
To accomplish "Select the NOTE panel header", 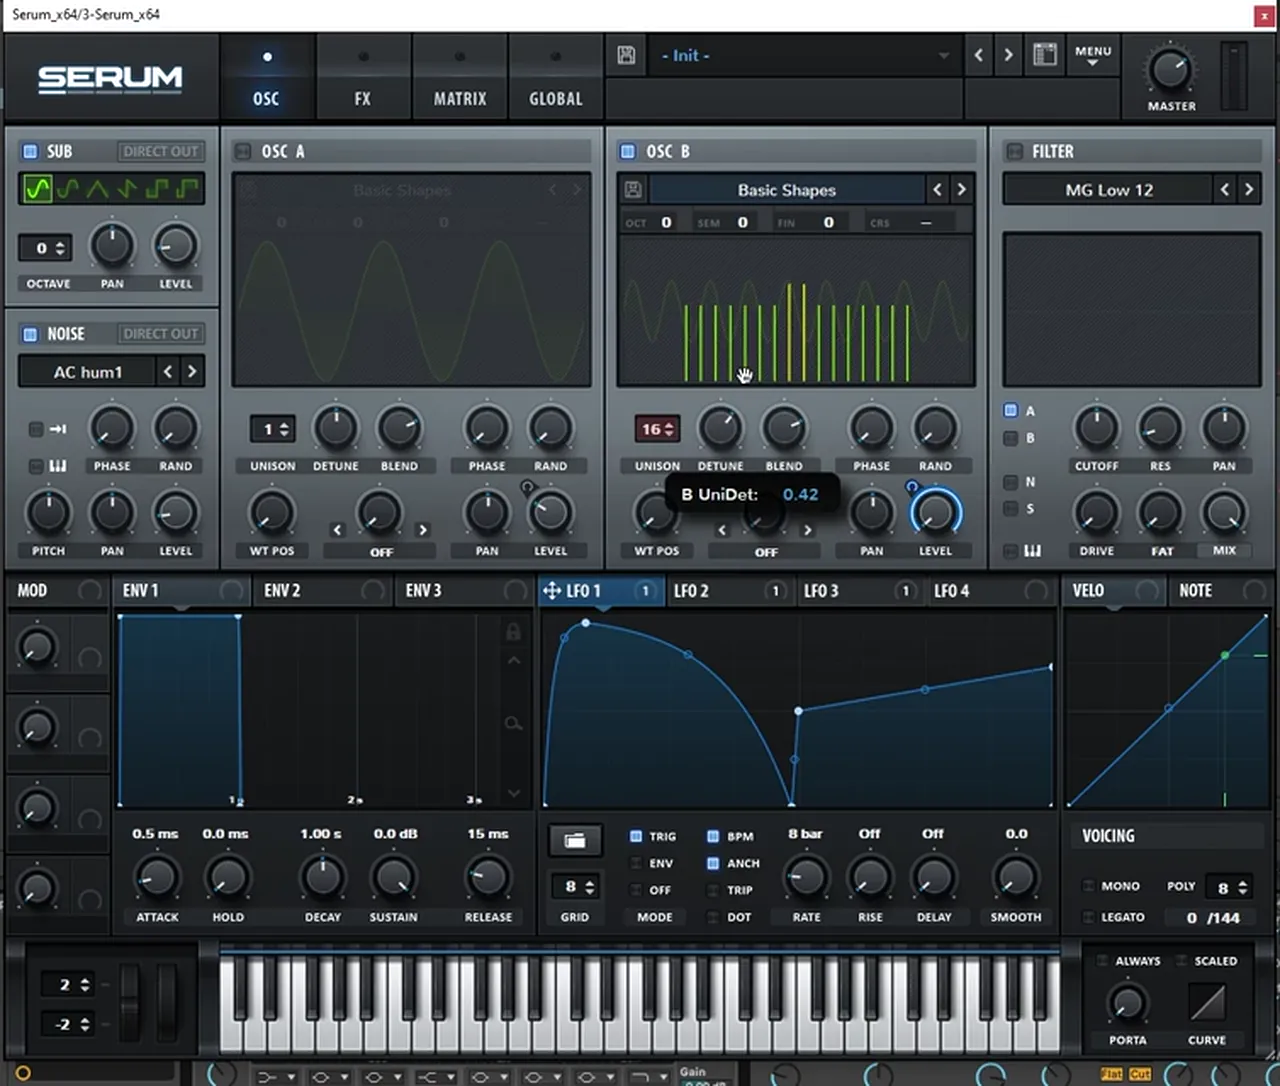I will coord(1221,591).
